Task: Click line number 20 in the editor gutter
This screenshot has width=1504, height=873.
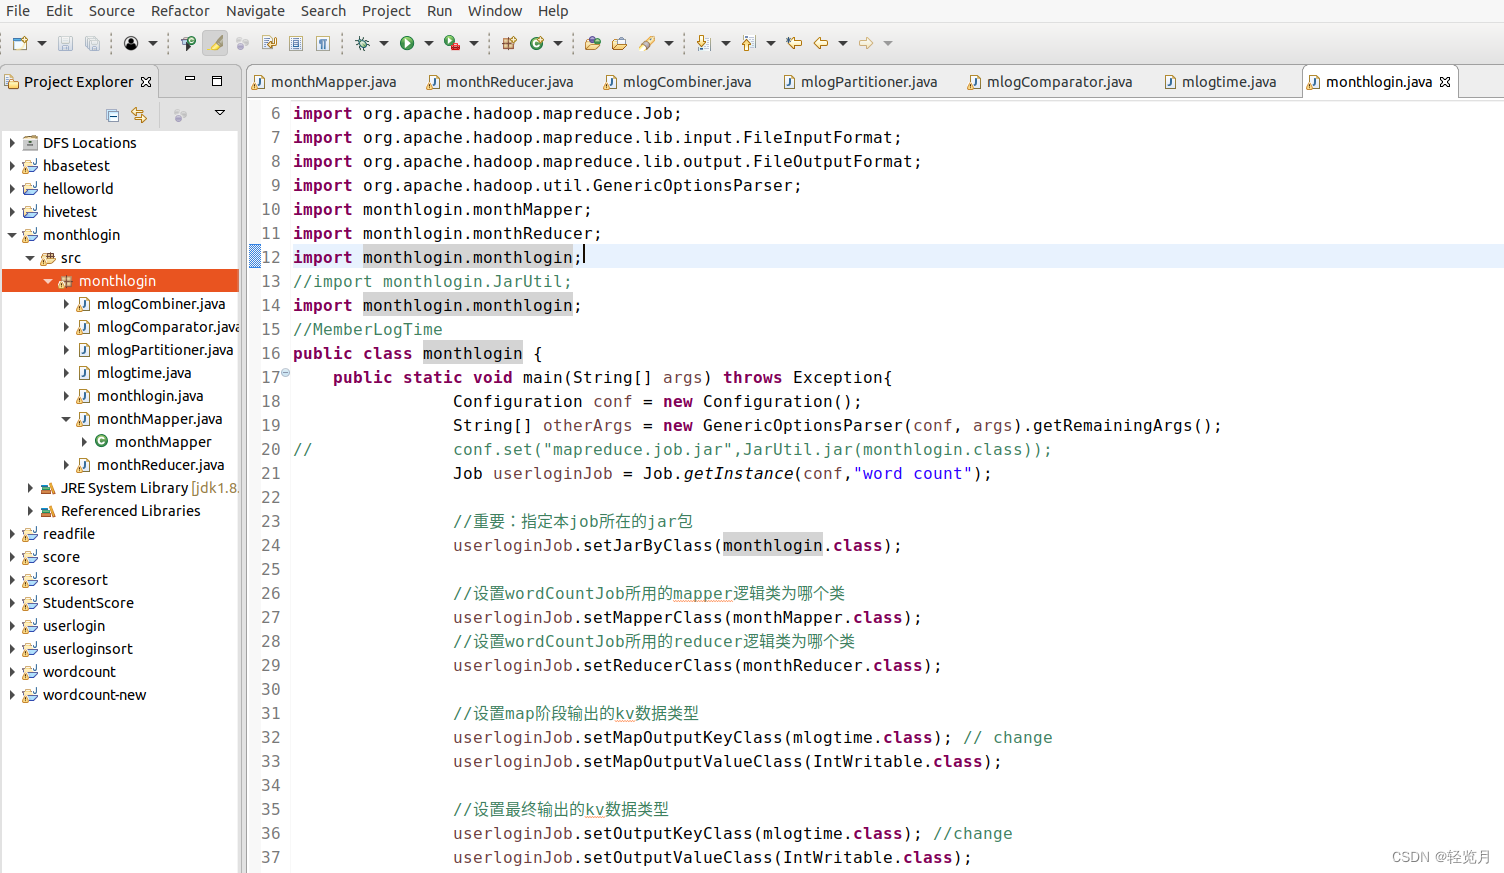Action: click(270, 449)
